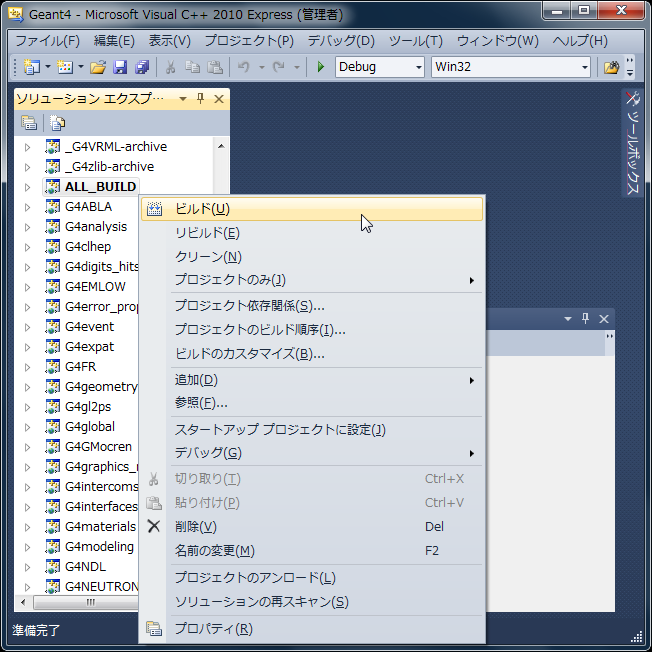Image resolution: width=652 pixels, height=652 pixels.
Task: Open the ツール(T) menu
Action: pos(416,41)
